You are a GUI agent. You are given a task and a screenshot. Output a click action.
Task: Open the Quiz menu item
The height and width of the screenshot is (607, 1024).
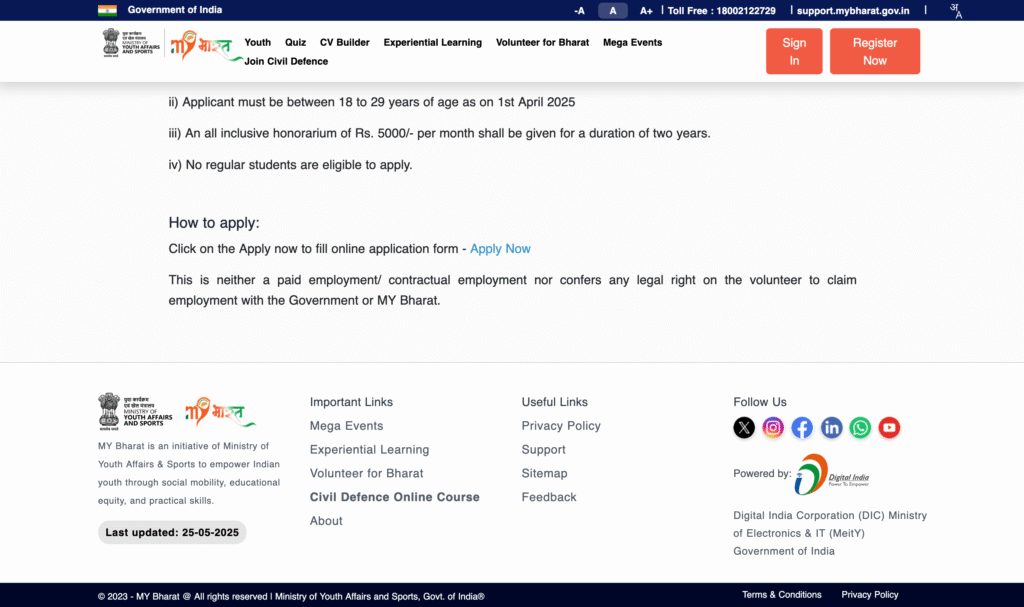[x=295, y=42]
